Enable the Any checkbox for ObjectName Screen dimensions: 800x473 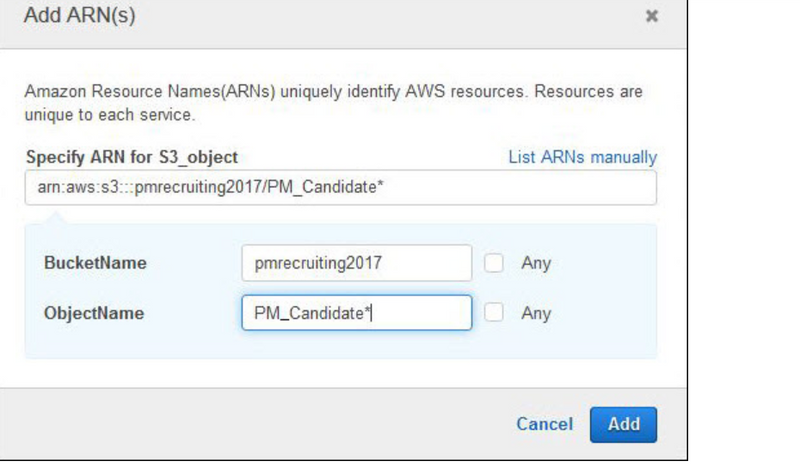coord(494,313)
